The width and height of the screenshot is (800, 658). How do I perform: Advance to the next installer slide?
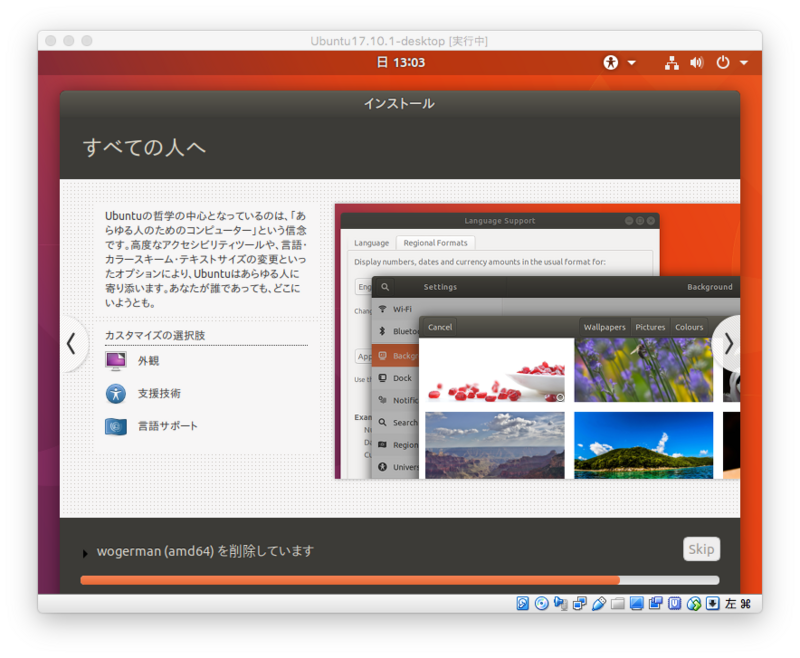728,343
